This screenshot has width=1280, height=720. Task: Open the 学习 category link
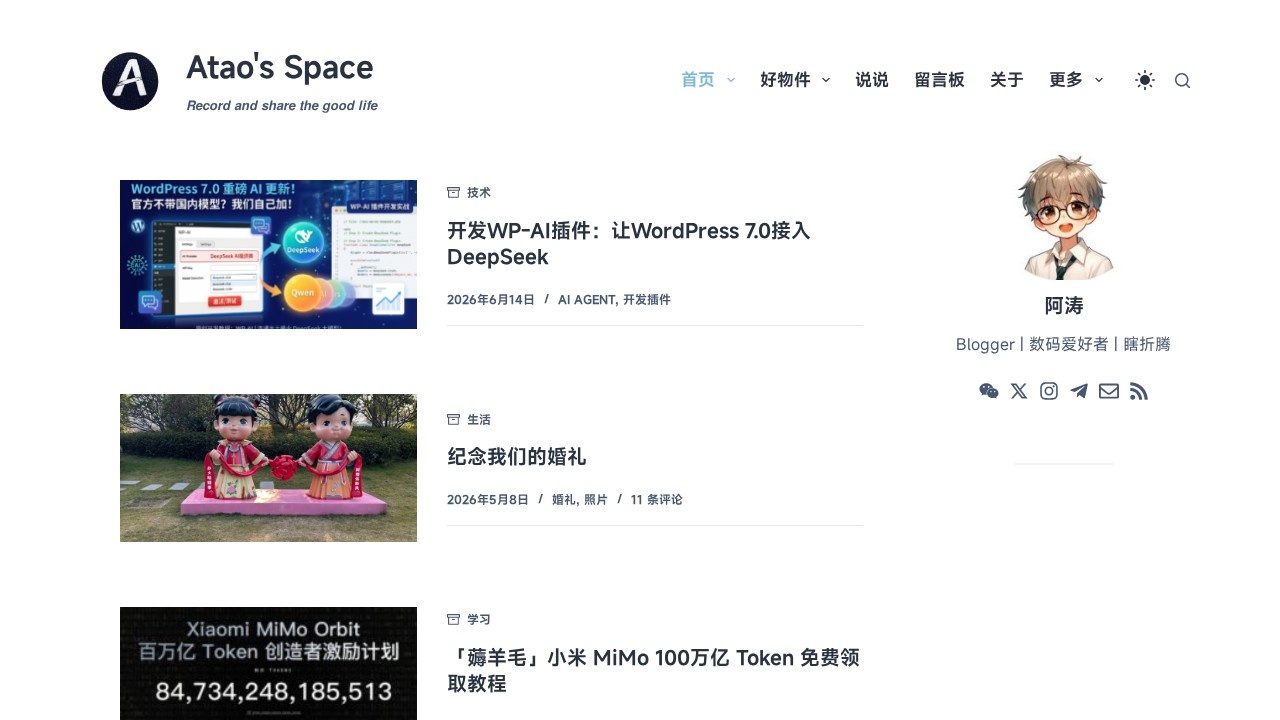click(479, 619)
